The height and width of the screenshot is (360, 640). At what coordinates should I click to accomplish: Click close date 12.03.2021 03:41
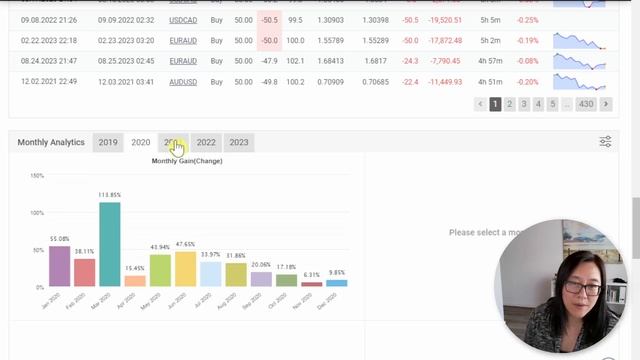coord(126,82)
